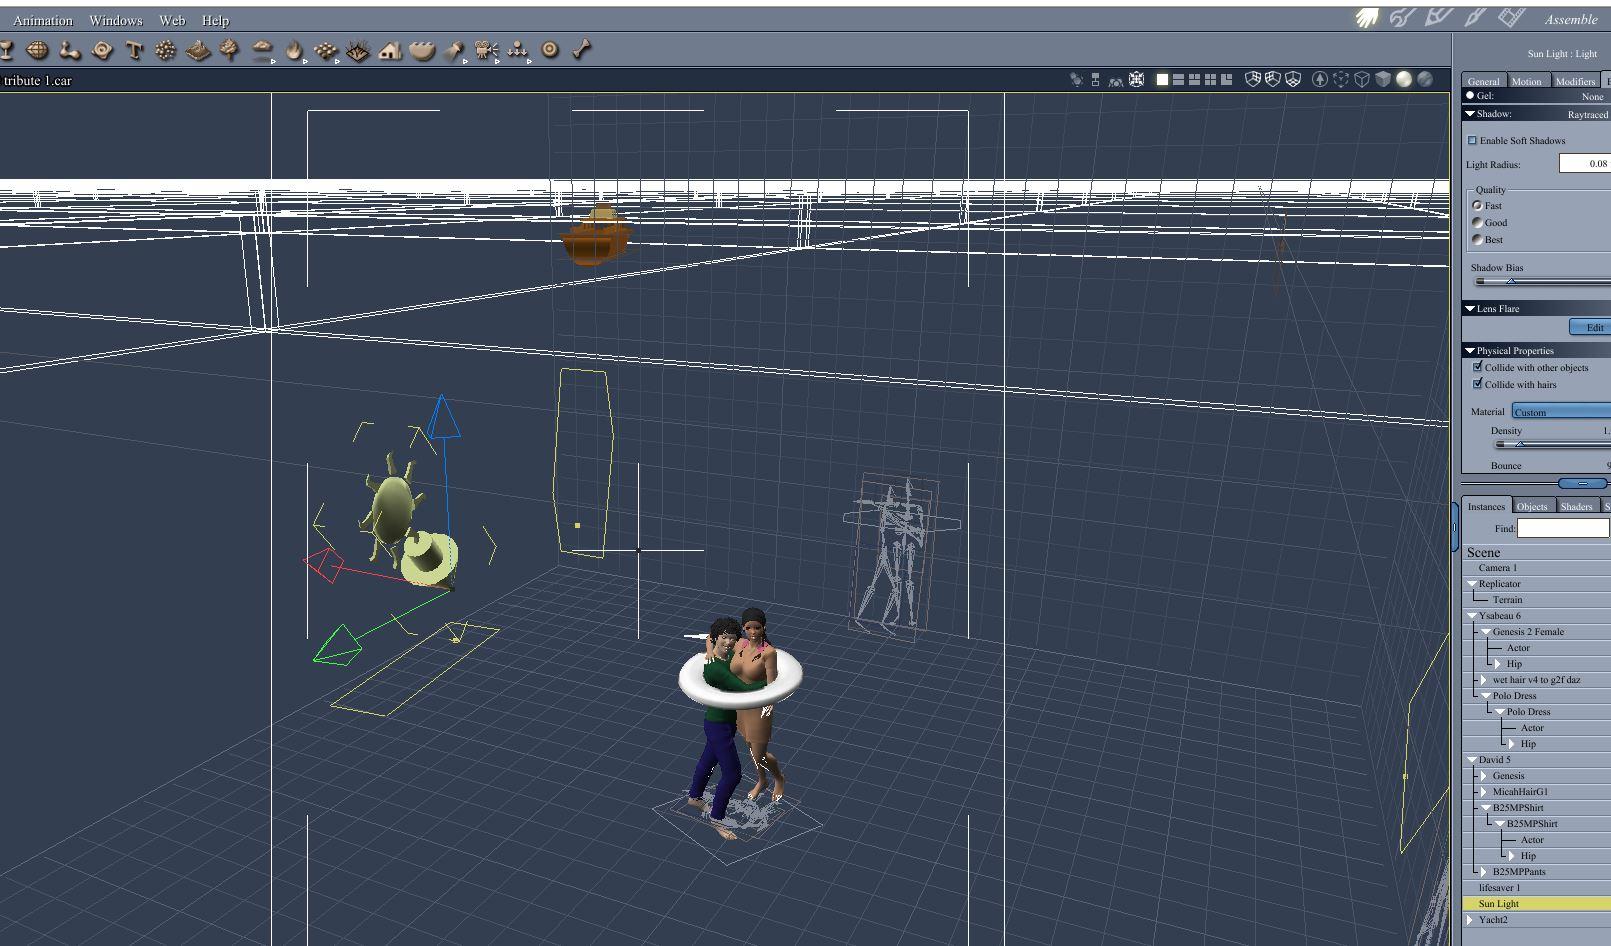Insert a particle emitter
Viewport: 1611px width, 946px height.
tap(166, 50)
